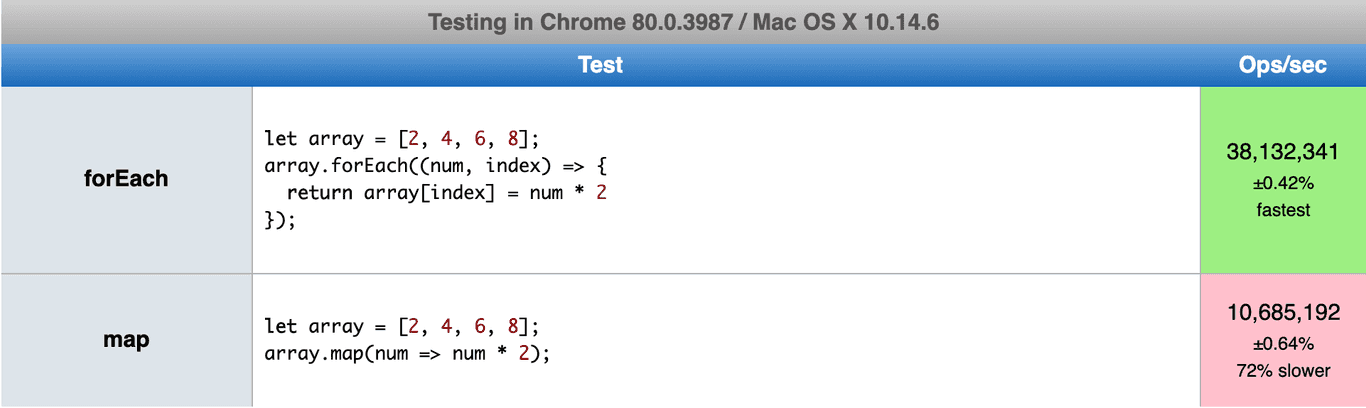1366x408 pixels.
Task: Click the 10,685,192 ops value
Action: click(1283, 313)
